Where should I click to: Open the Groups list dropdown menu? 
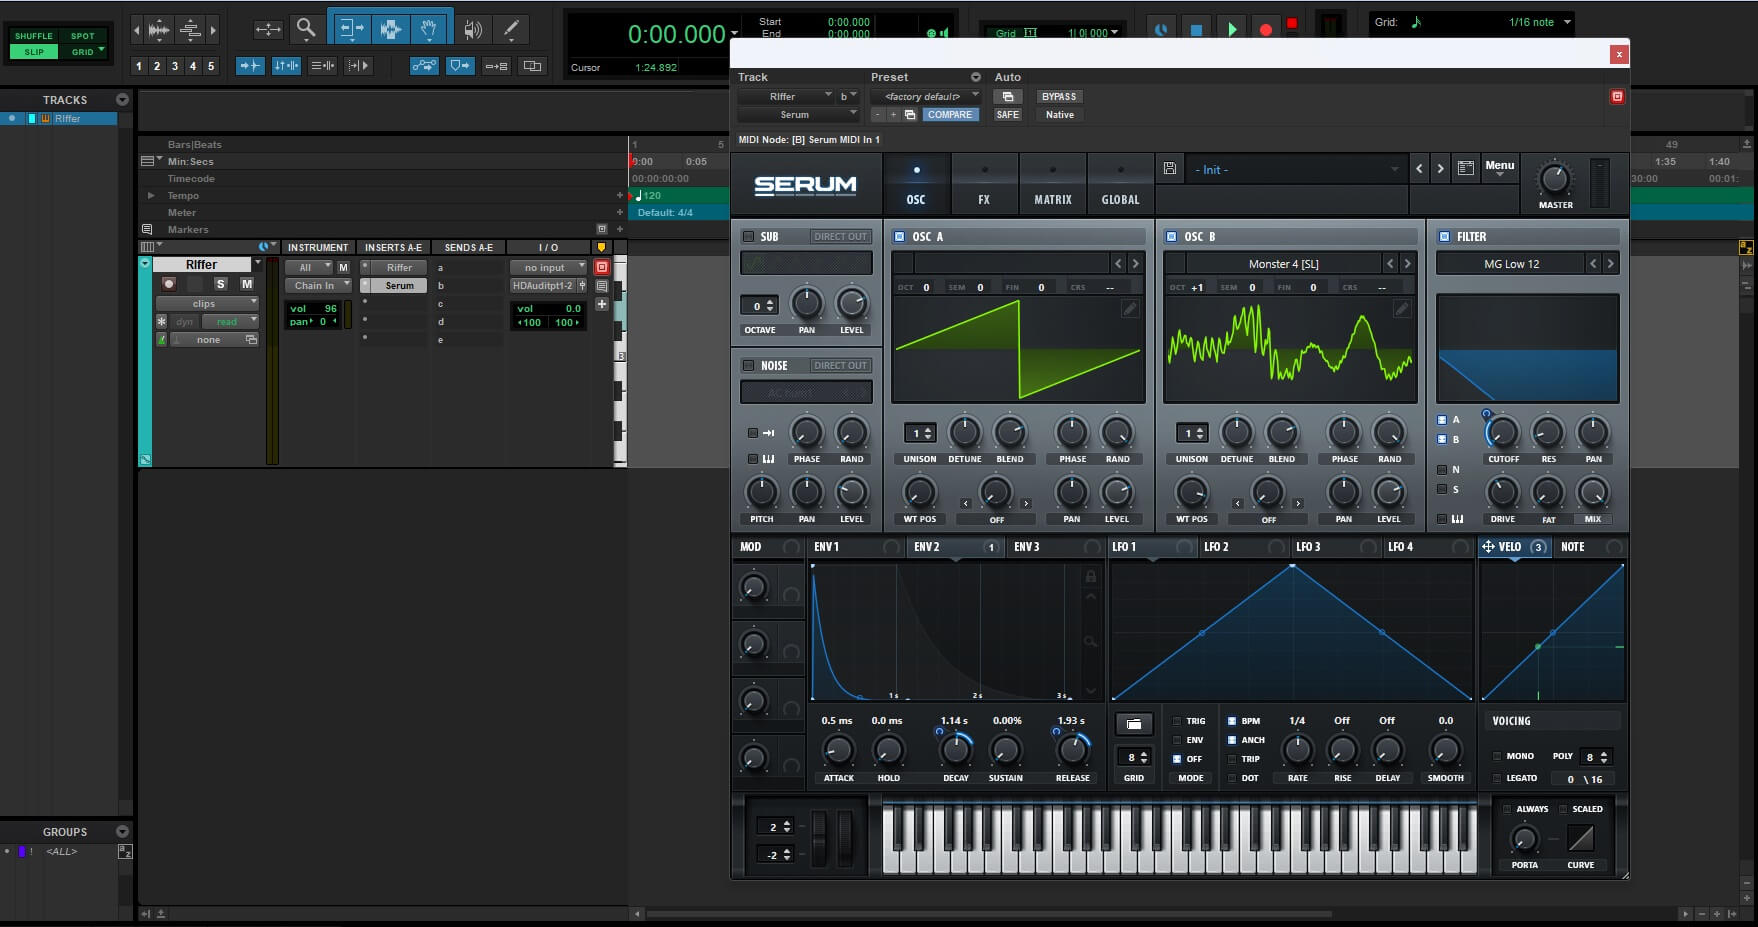pos(122,832)
